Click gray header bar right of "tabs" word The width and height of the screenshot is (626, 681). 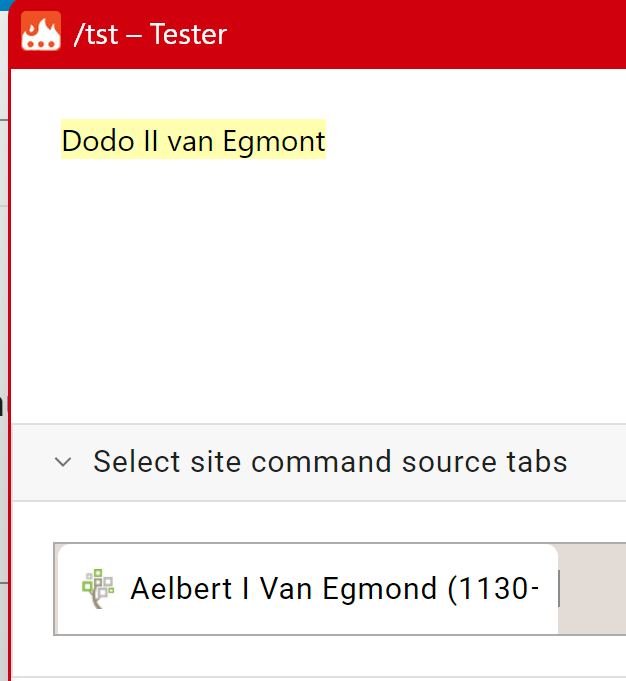coord(597,462)
